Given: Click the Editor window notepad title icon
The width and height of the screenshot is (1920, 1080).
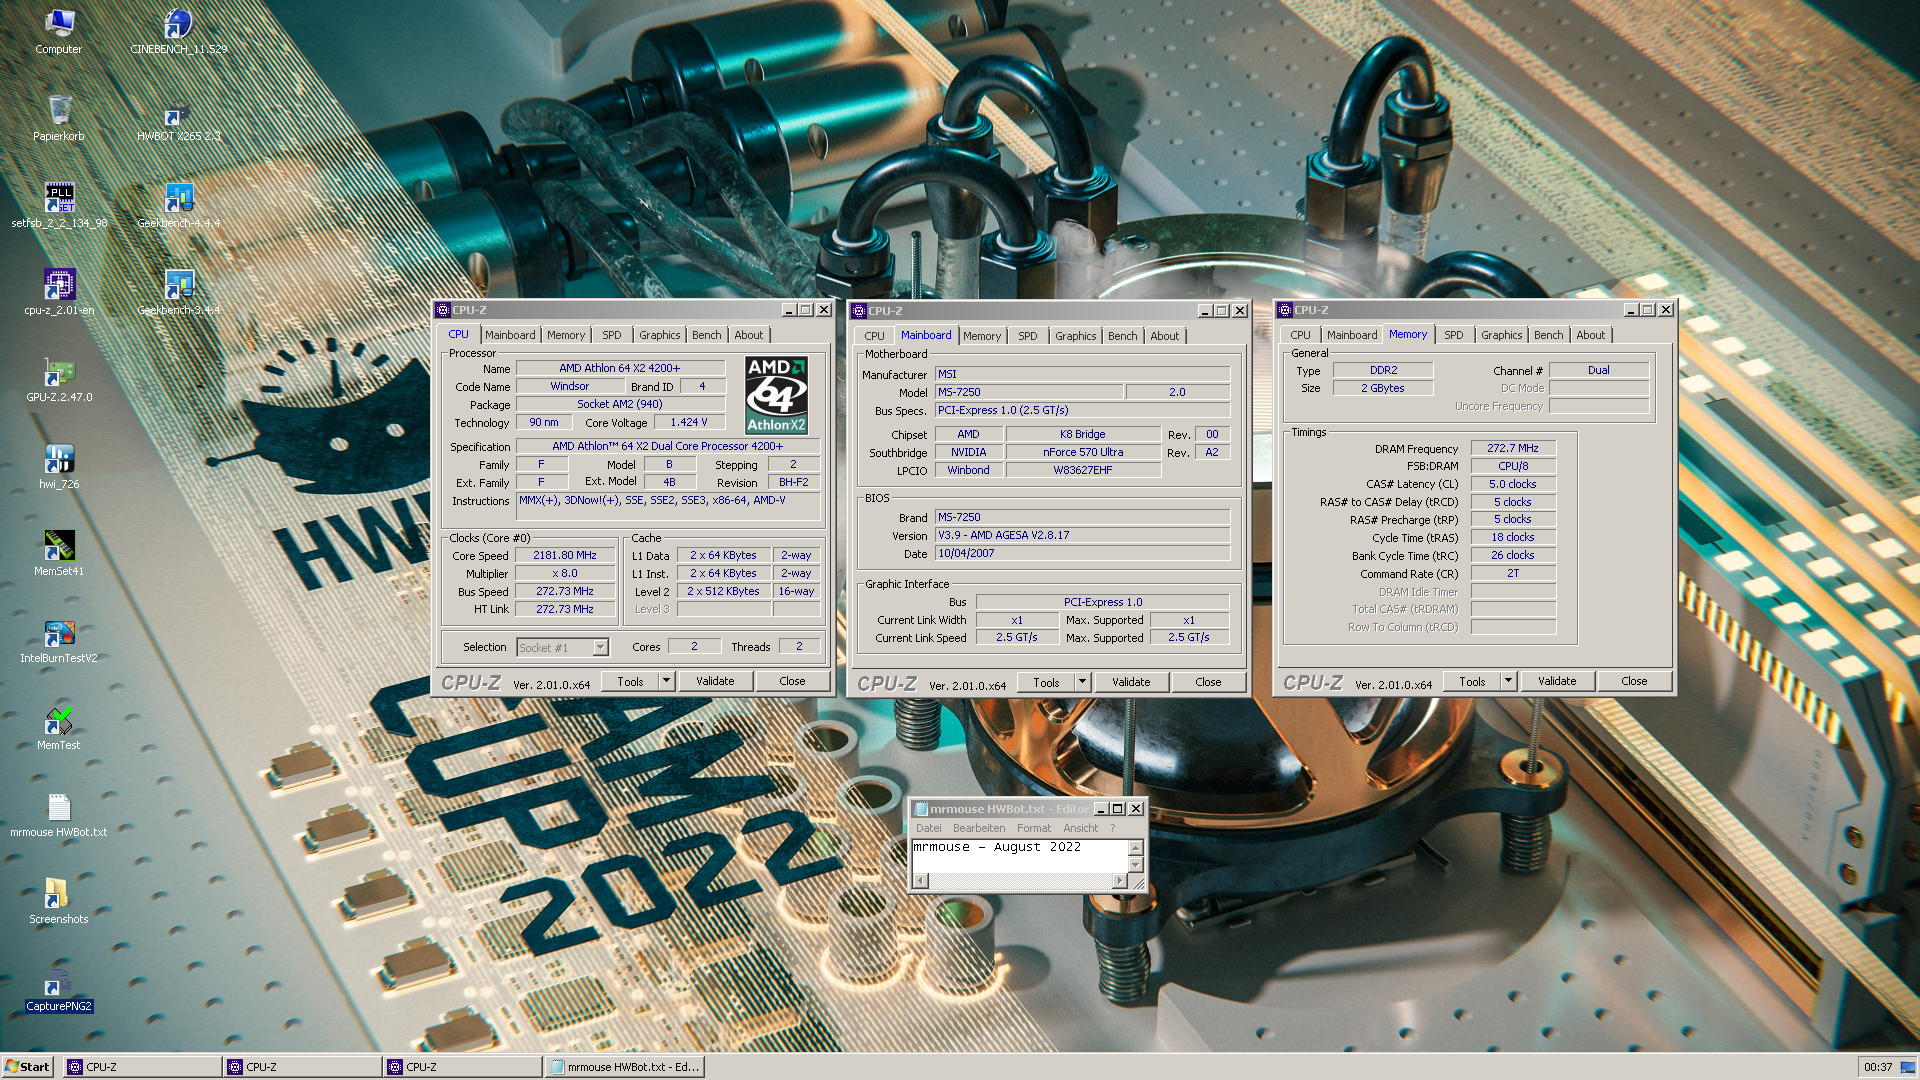Looking at the screenshot, I should tap(921, 809).
